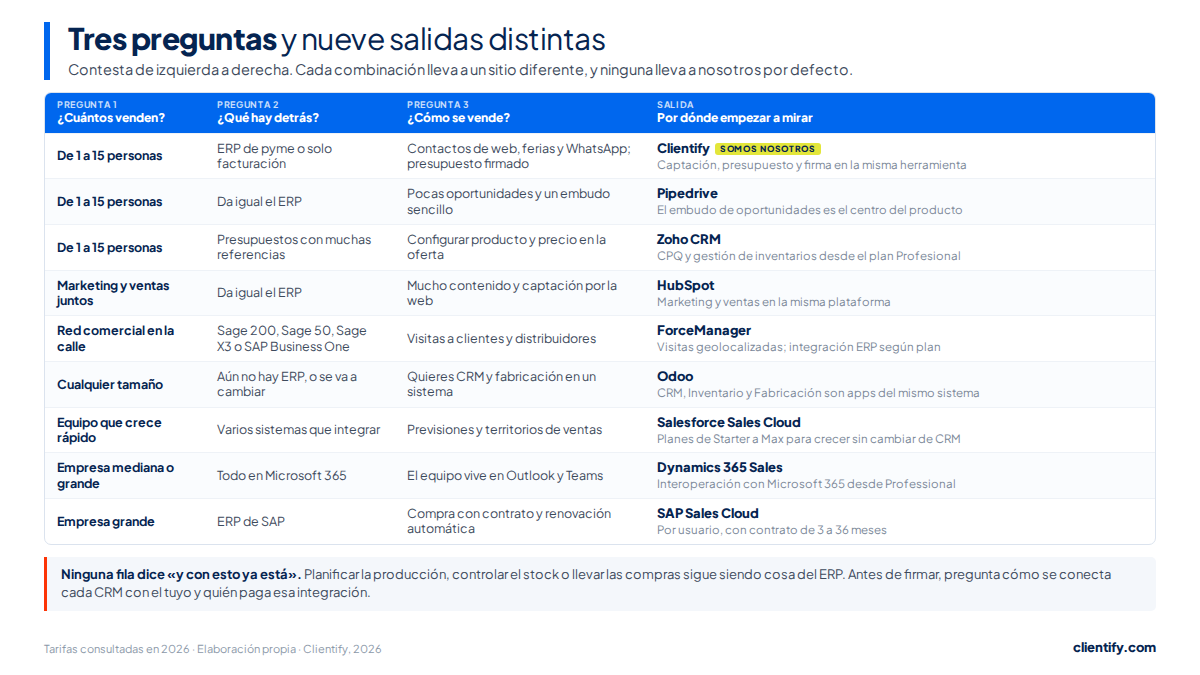
Task: Click the 'Odoo' product name
Action: coord(675,376)
